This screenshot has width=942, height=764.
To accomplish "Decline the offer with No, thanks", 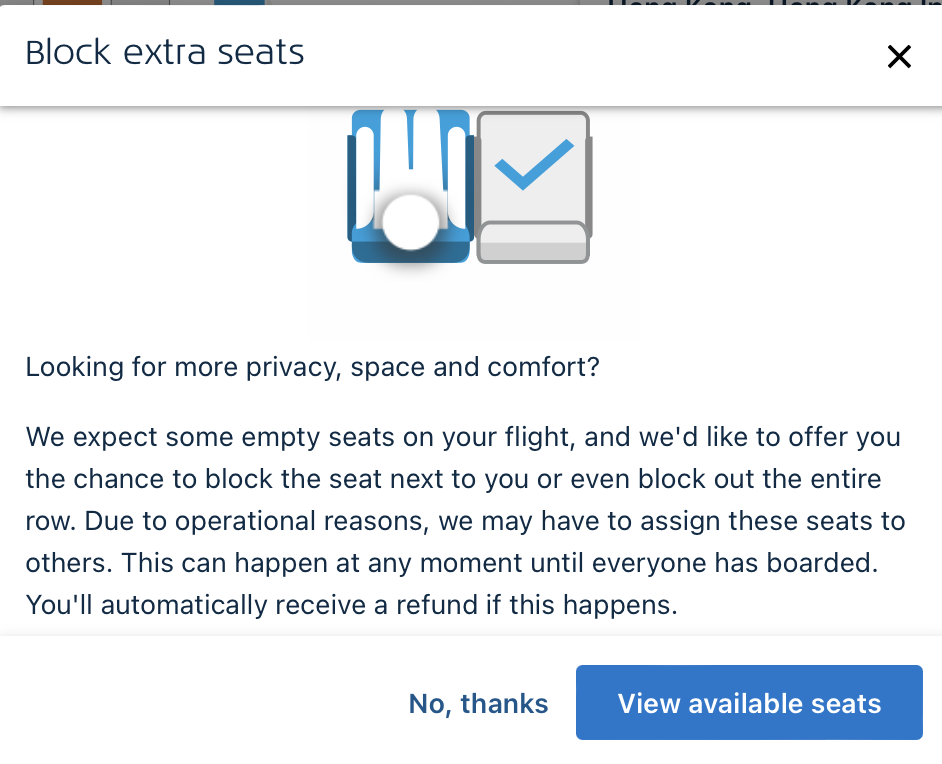I will click(478, 704).
